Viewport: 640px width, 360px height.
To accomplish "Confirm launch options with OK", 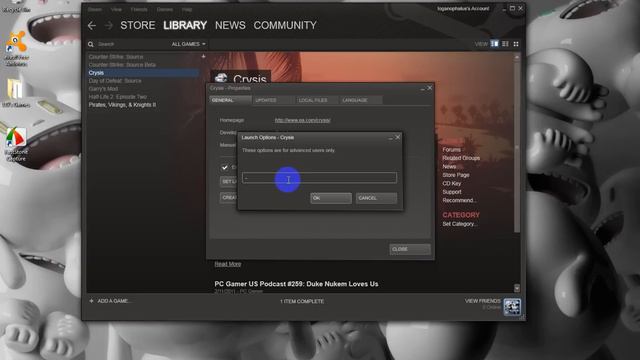I will point(331,198).
